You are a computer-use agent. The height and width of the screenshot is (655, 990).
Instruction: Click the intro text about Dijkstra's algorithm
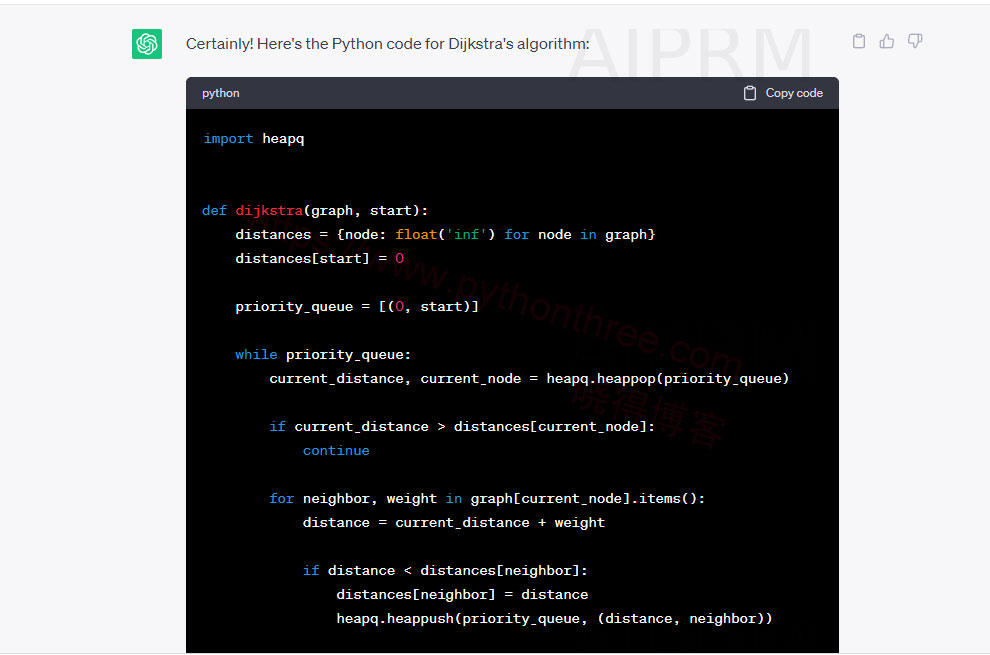387,44
